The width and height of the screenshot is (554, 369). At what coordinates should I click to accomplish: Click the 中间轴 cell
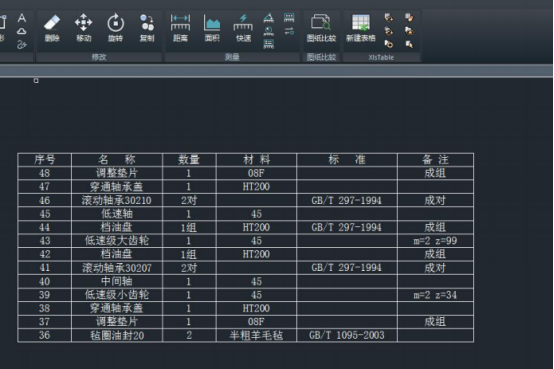117,281
